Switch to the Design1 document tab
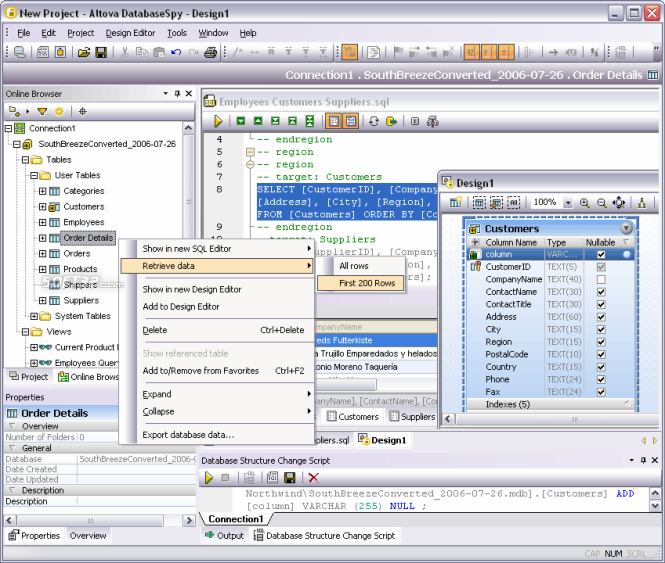 [x=382, y=440]
